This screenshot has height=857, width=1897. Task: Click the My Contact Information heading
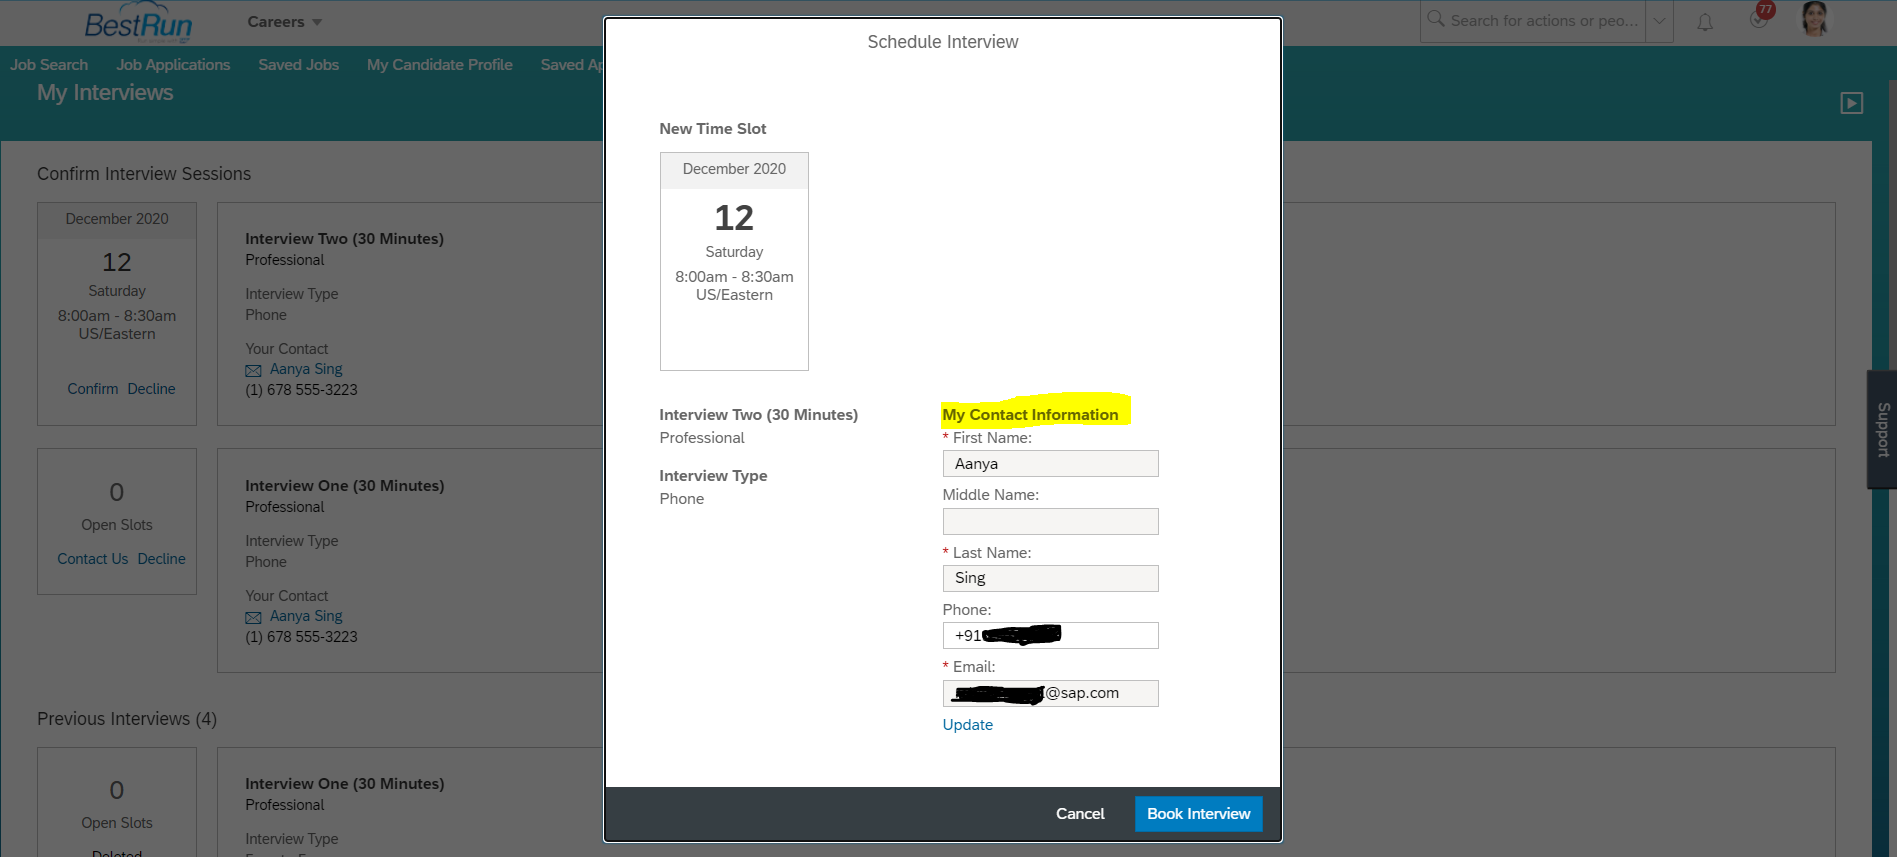tap(1030, 415)
